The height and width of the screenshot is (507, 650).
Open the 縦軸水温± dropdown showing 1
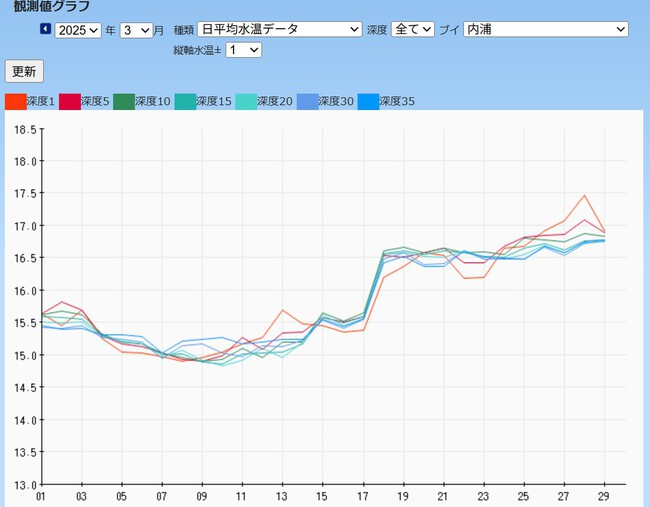[x=243, y=50]
